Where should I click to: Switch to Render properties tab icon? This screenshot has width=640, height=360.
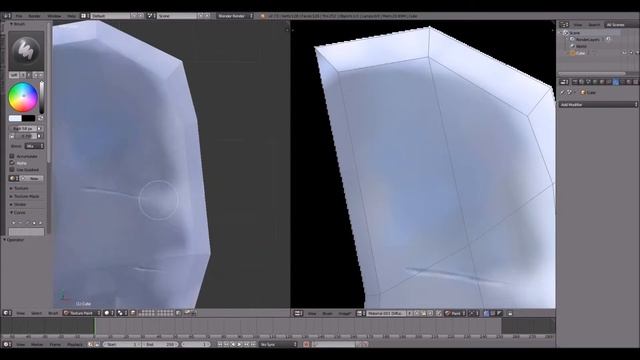tap(575, 82)
